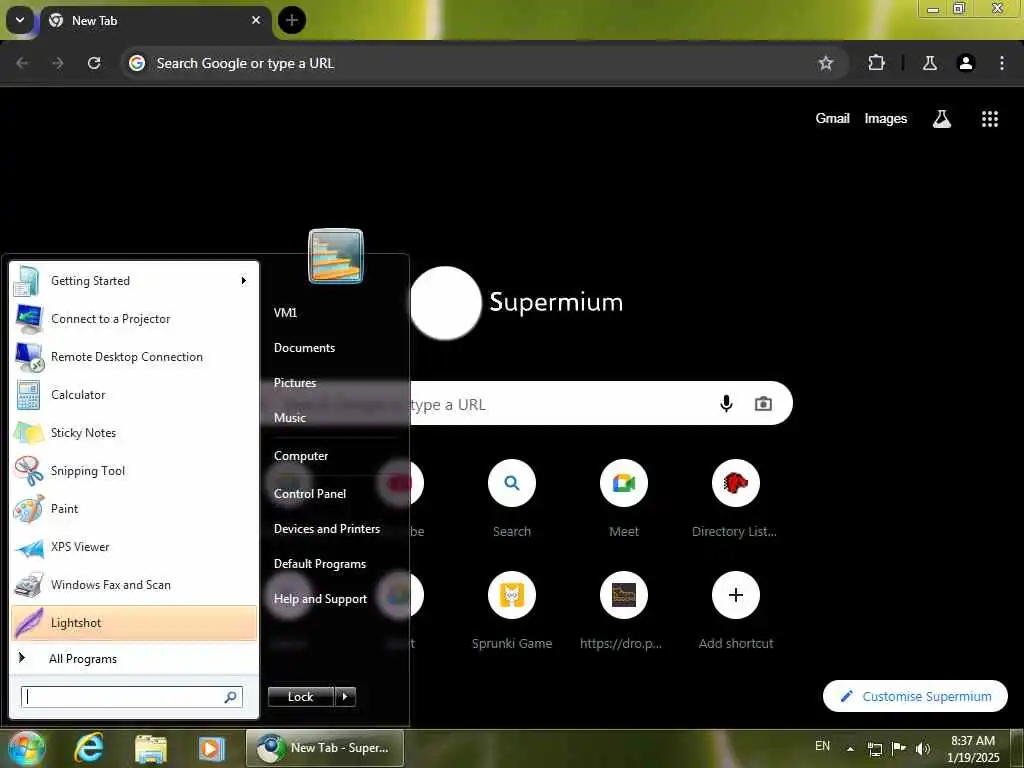The width and height of the screenshot is (1024, 768).
Task: Select the New Tab browser tab
Action: coord(155,20)
